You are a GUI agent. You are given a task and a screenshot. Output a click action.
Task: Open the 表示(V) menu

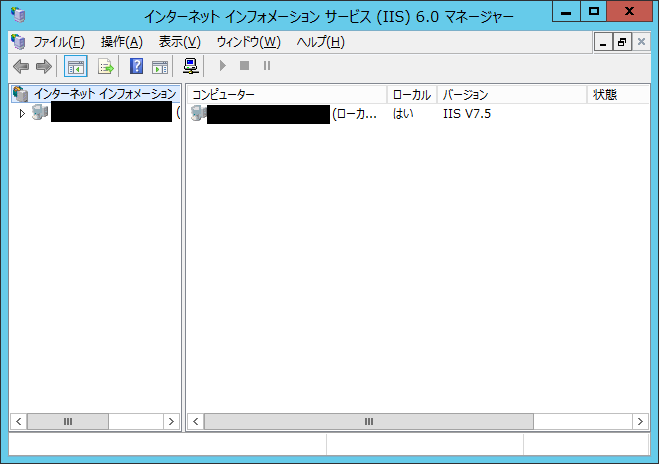(x=179, y=42)
